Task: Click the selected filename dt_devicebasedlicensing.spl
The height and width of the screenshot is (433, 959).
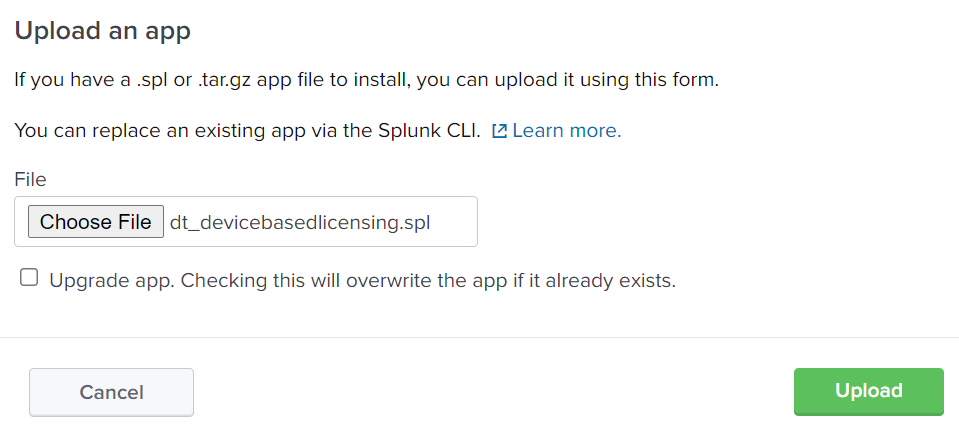Action: (300, 222)
